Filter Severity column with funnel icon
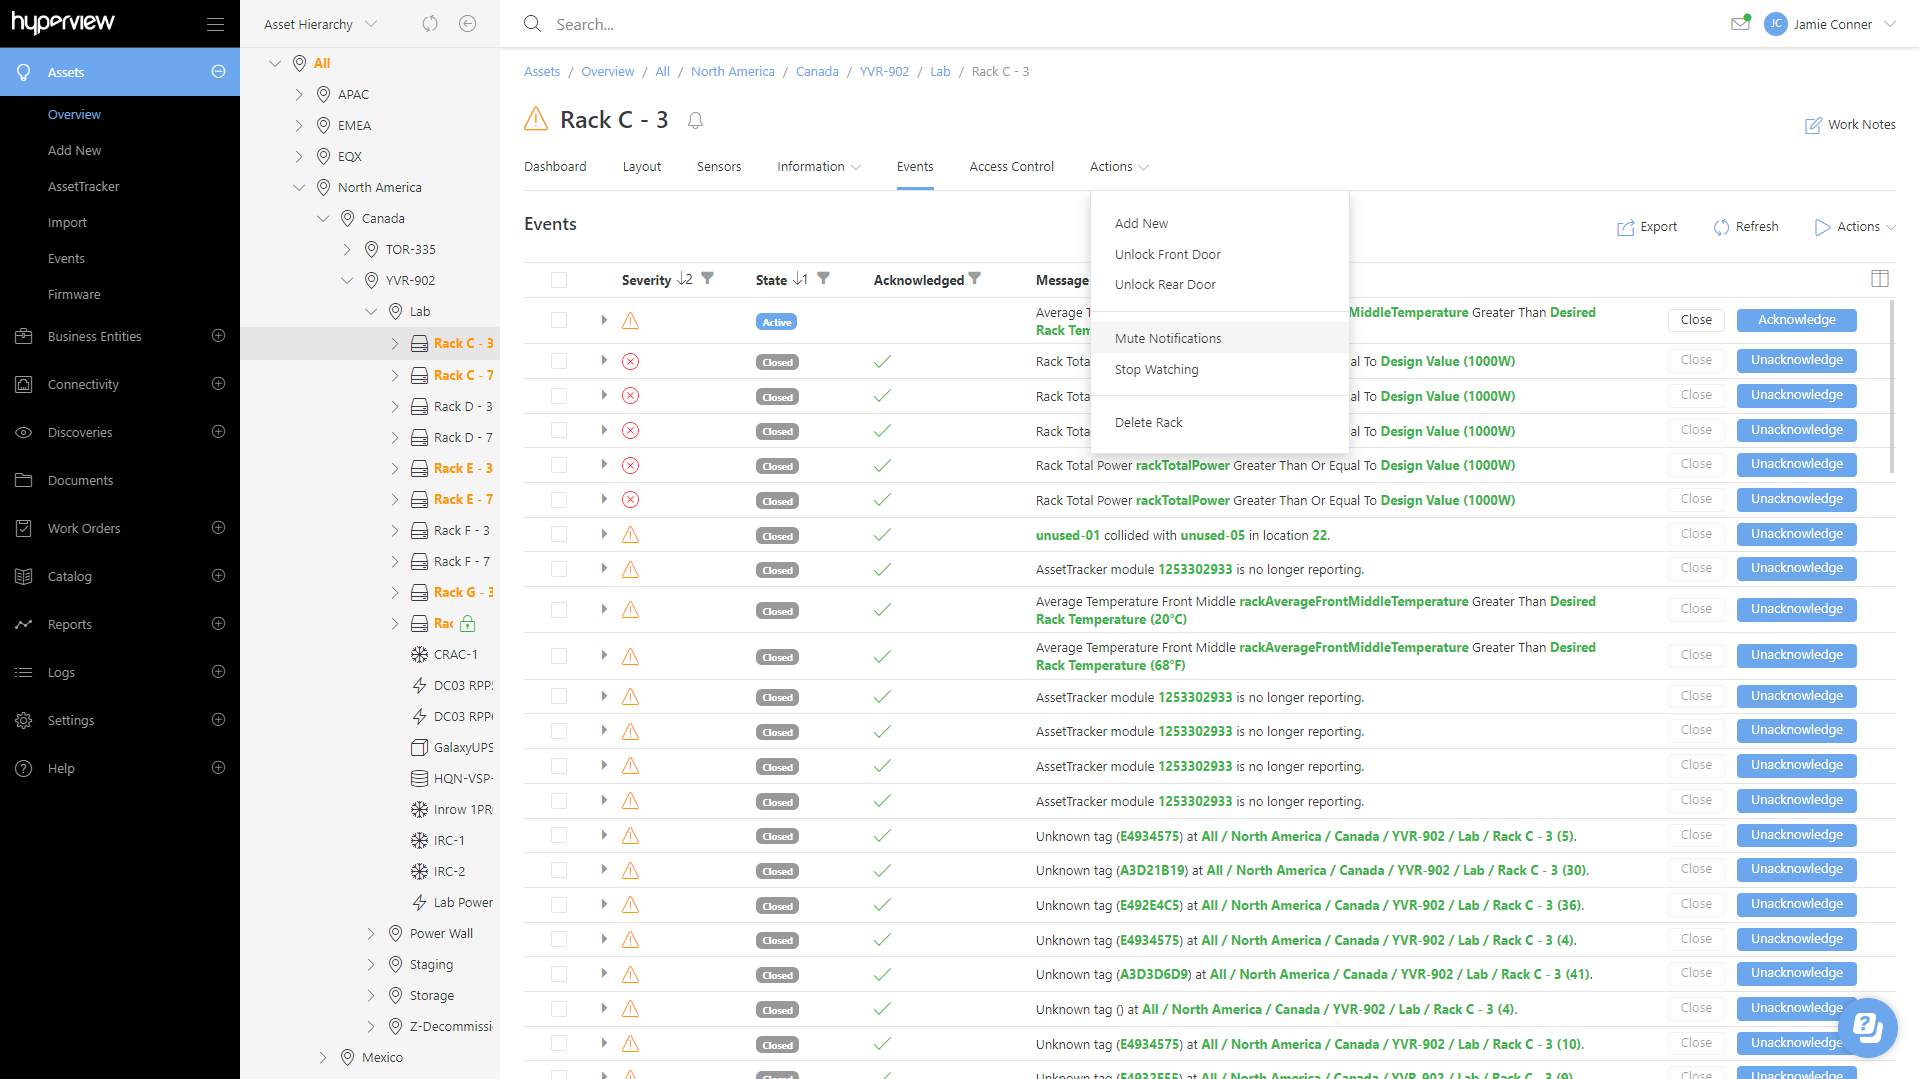 point(708,278)
